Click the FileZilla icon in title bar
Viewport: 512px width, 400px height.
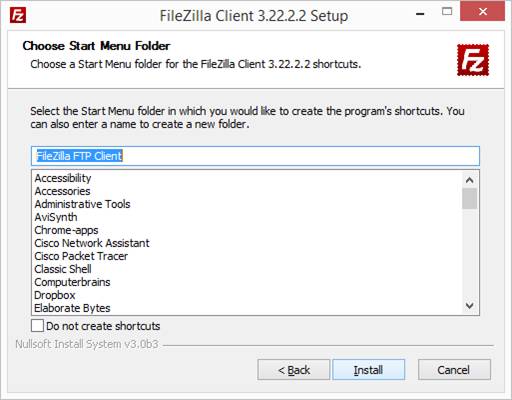pyautogui.click(x=18, y=15)
